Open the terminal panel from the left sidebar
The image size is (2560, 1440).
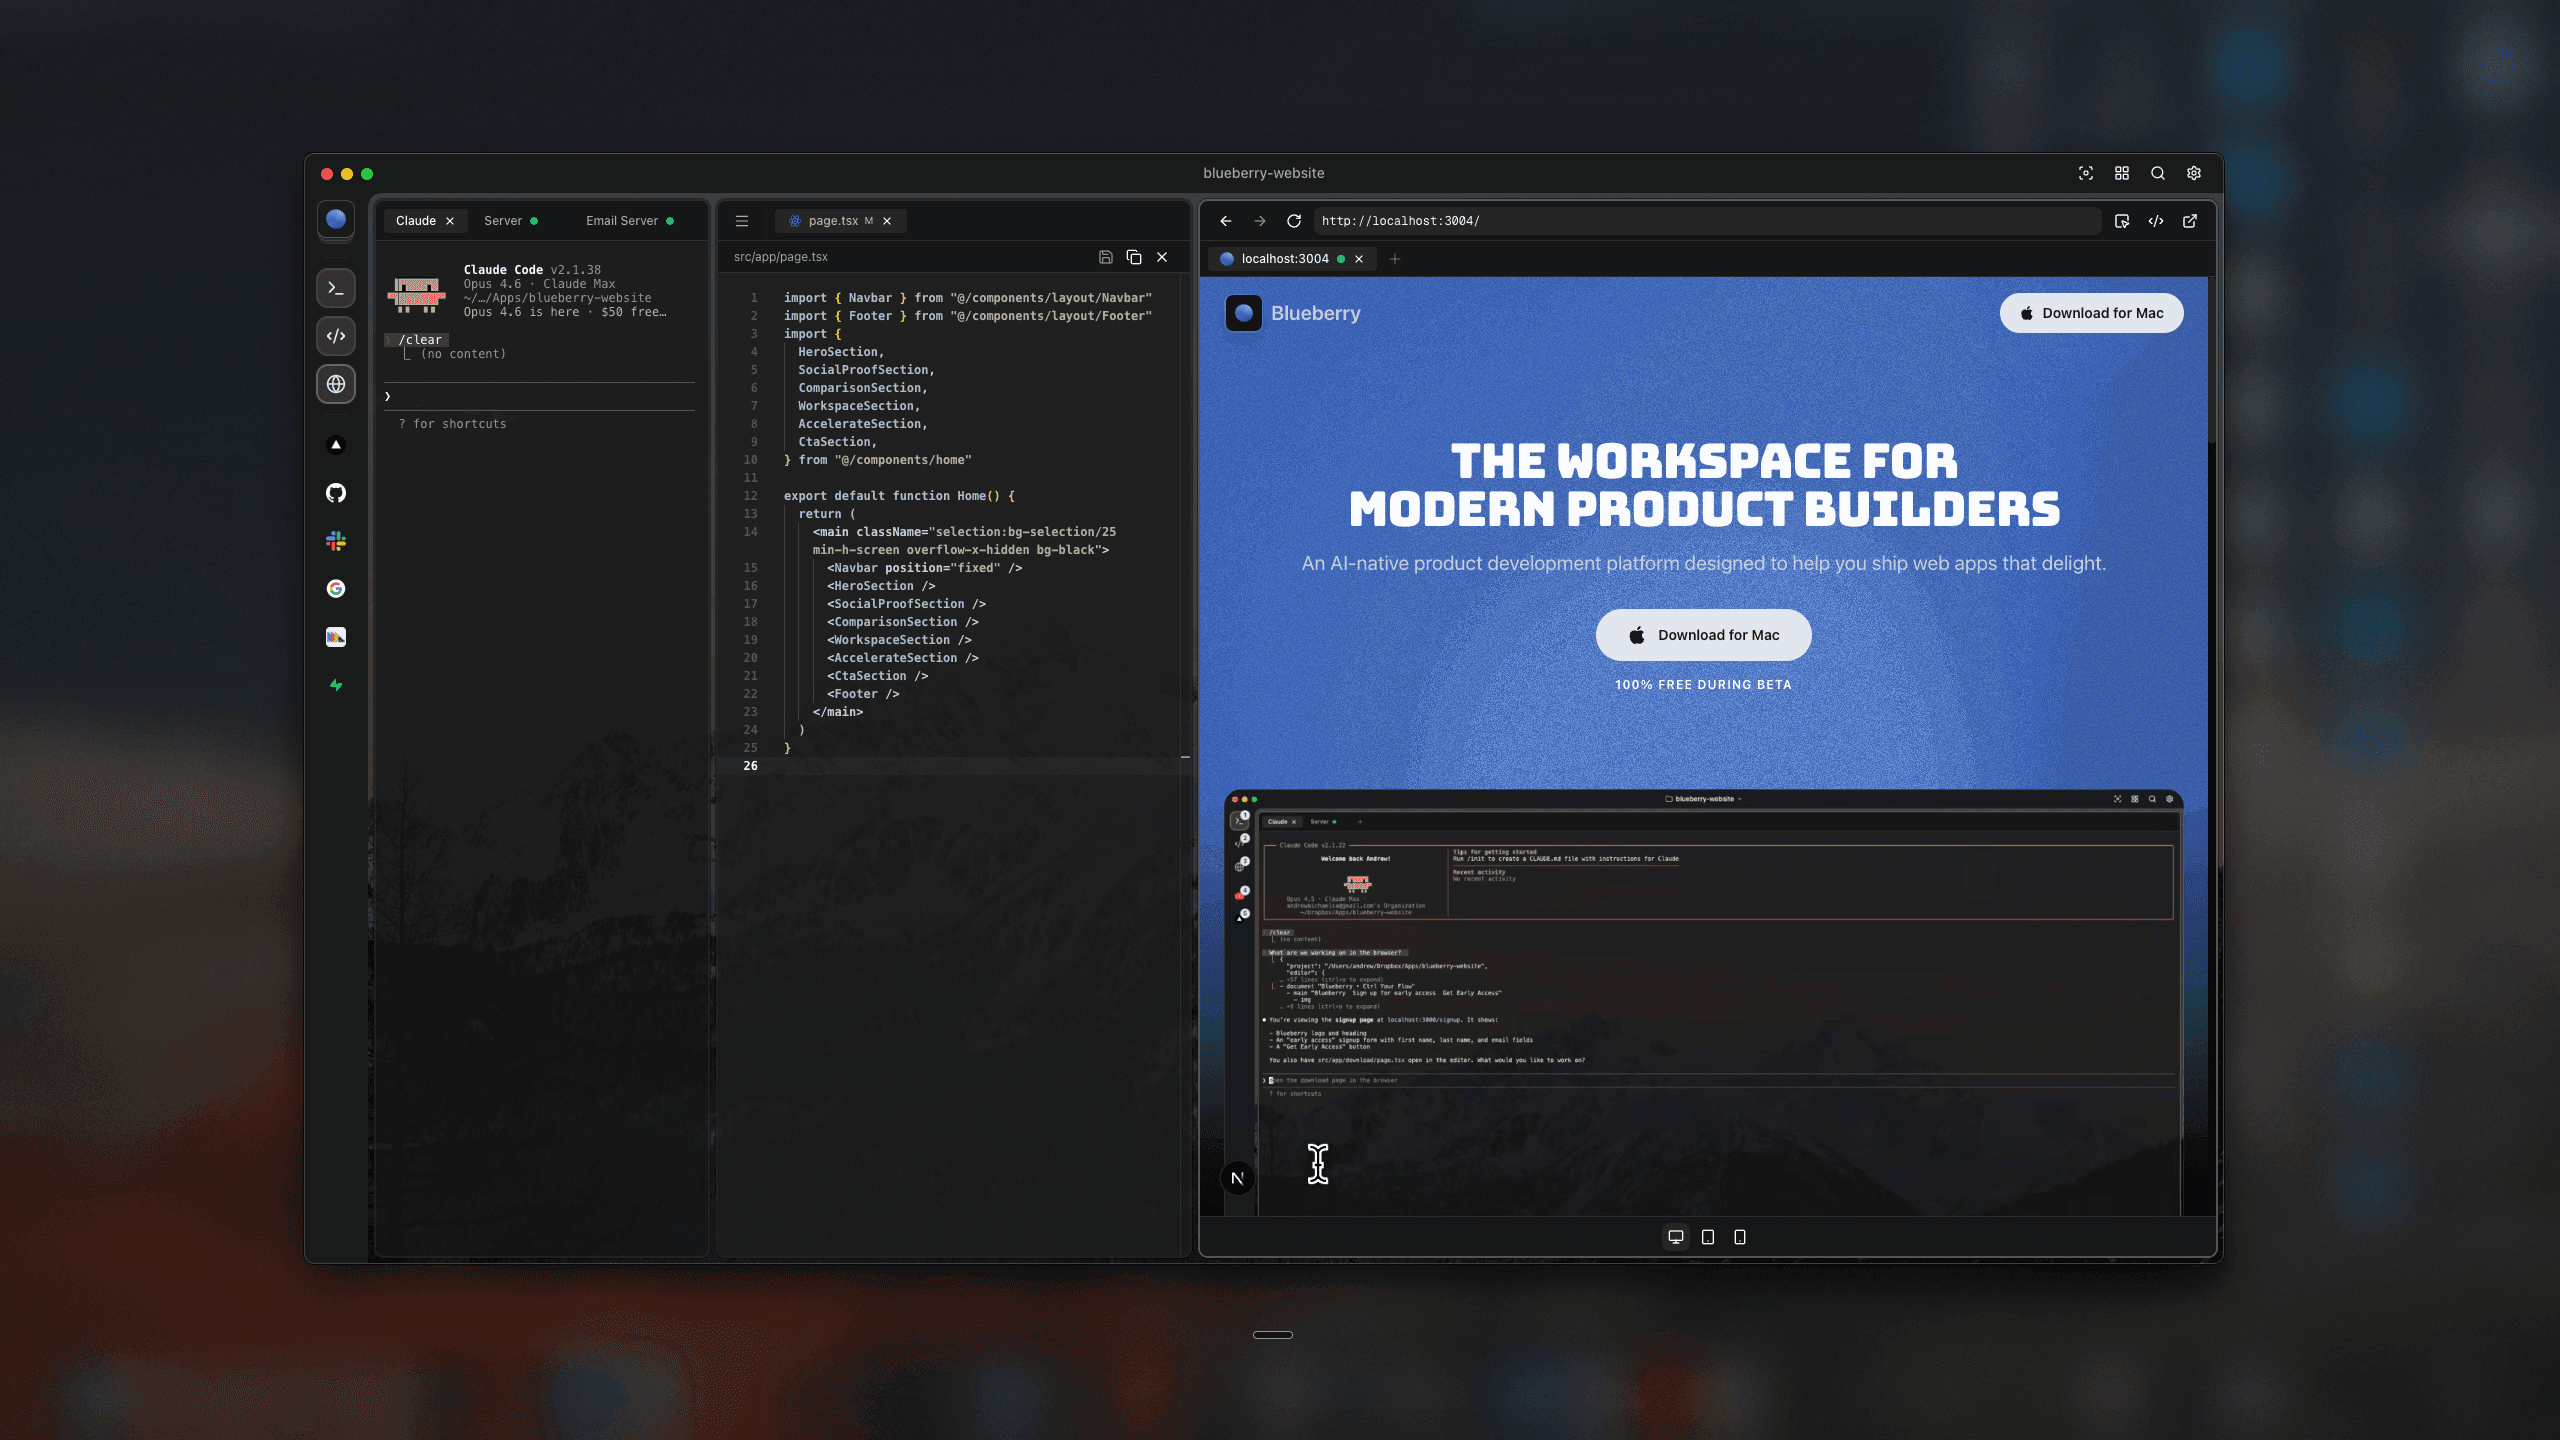[x=336, y=288]
